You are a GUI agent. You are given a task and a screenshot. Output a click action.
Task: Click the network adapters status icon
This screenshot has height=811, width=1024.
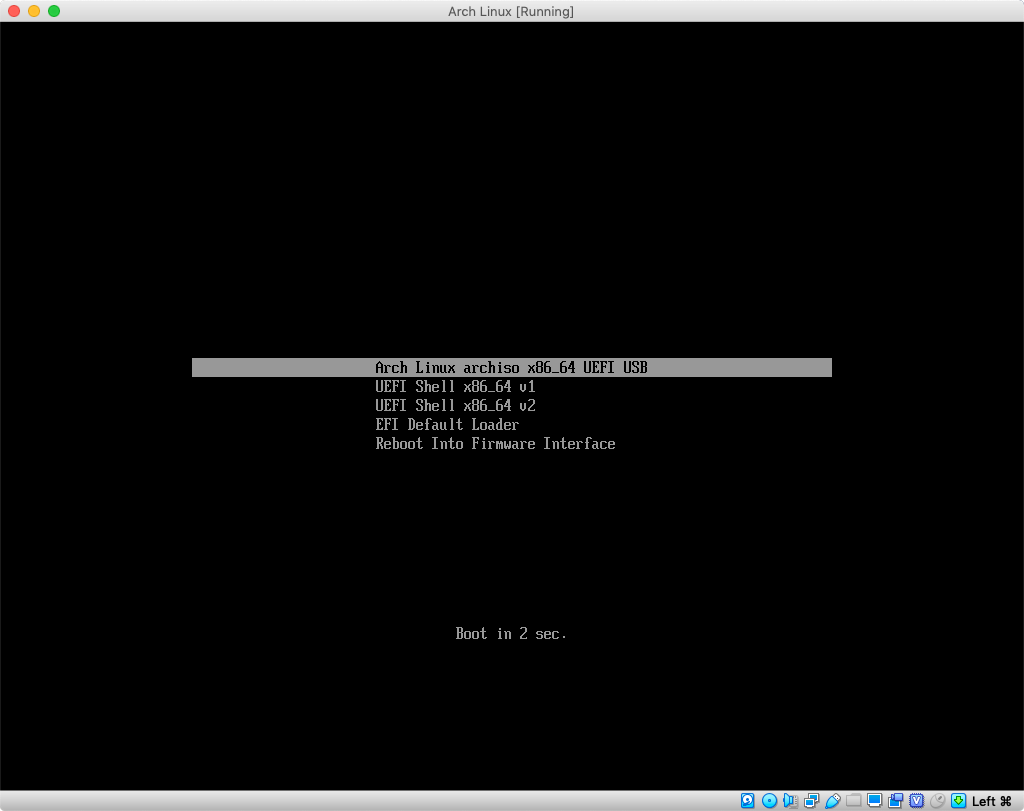[x=812, y=801]
